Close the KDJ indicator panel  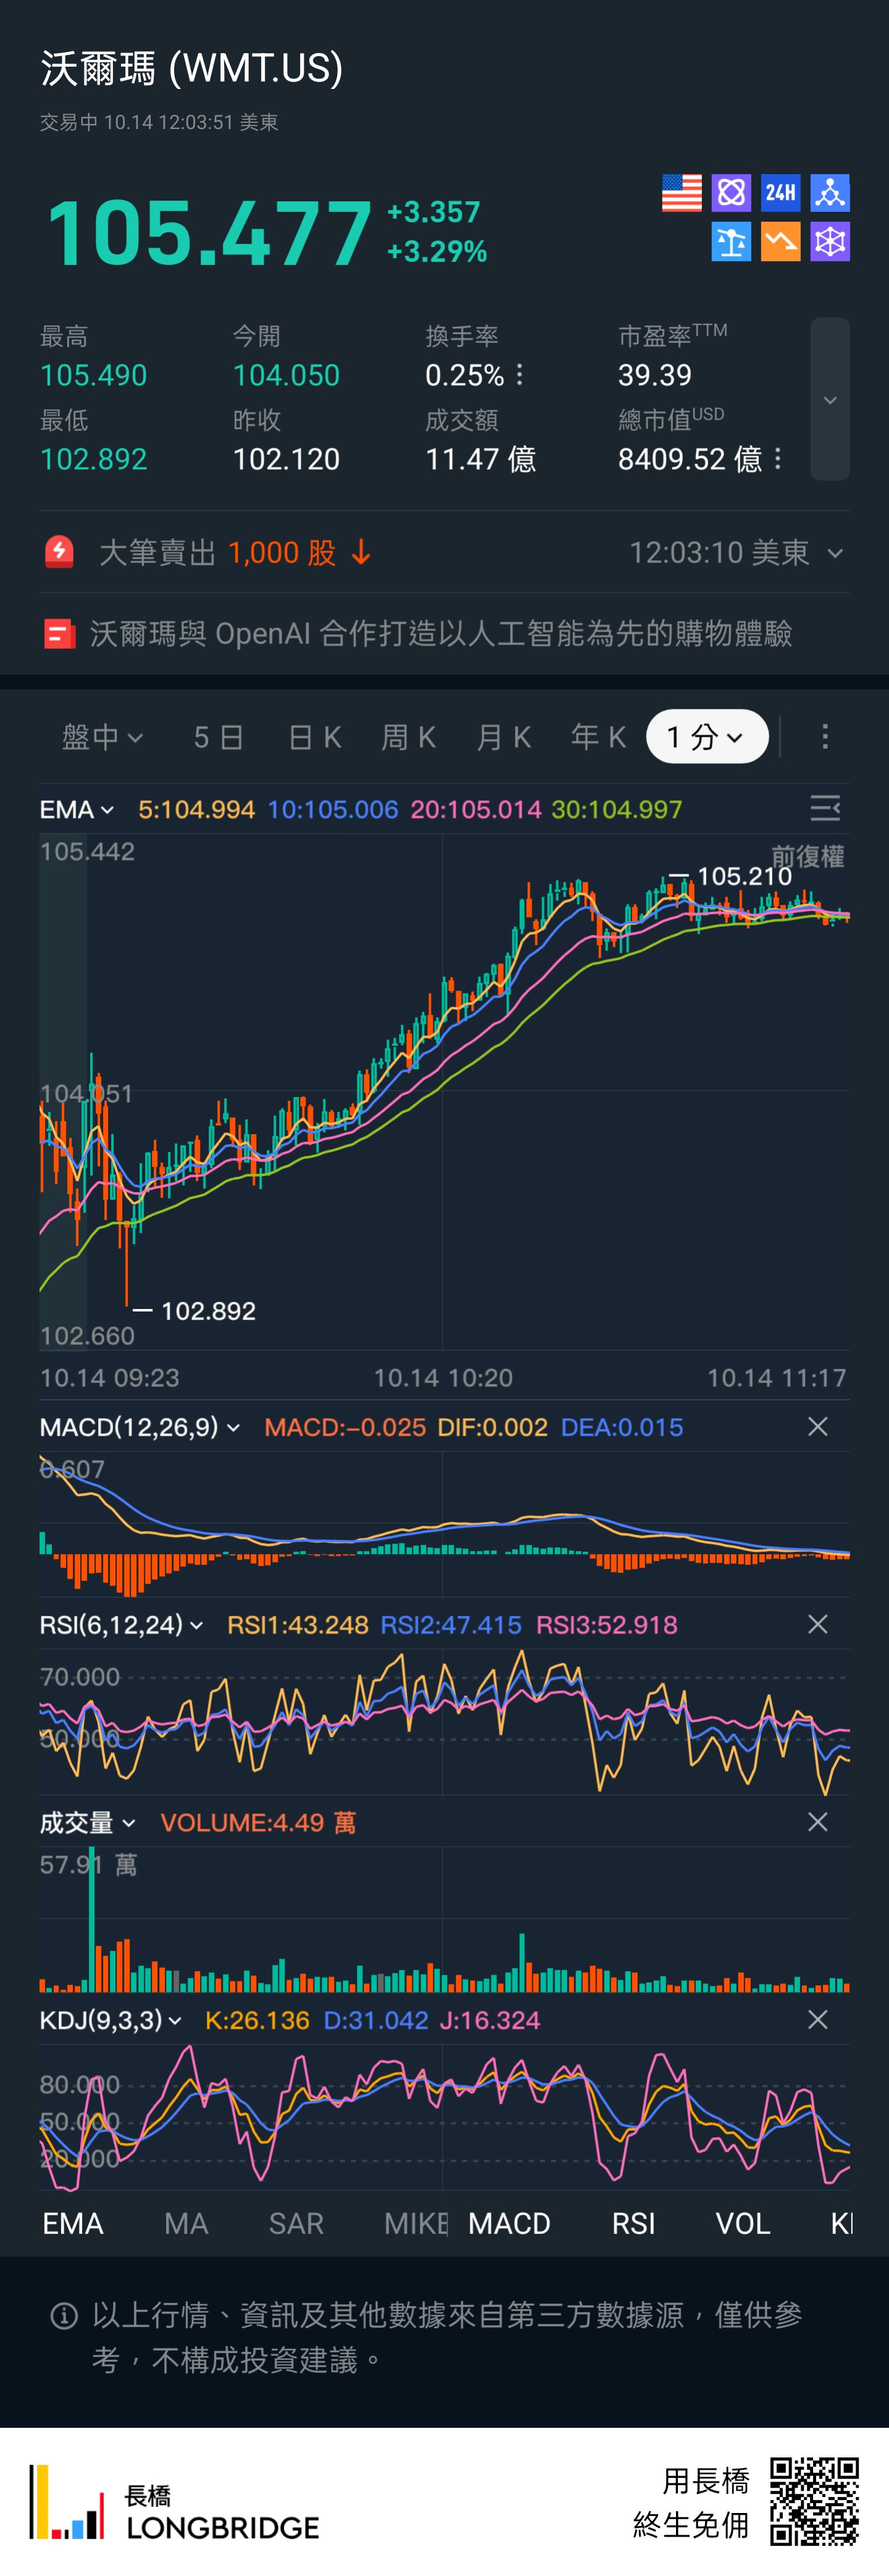(x=817, y=2019)
